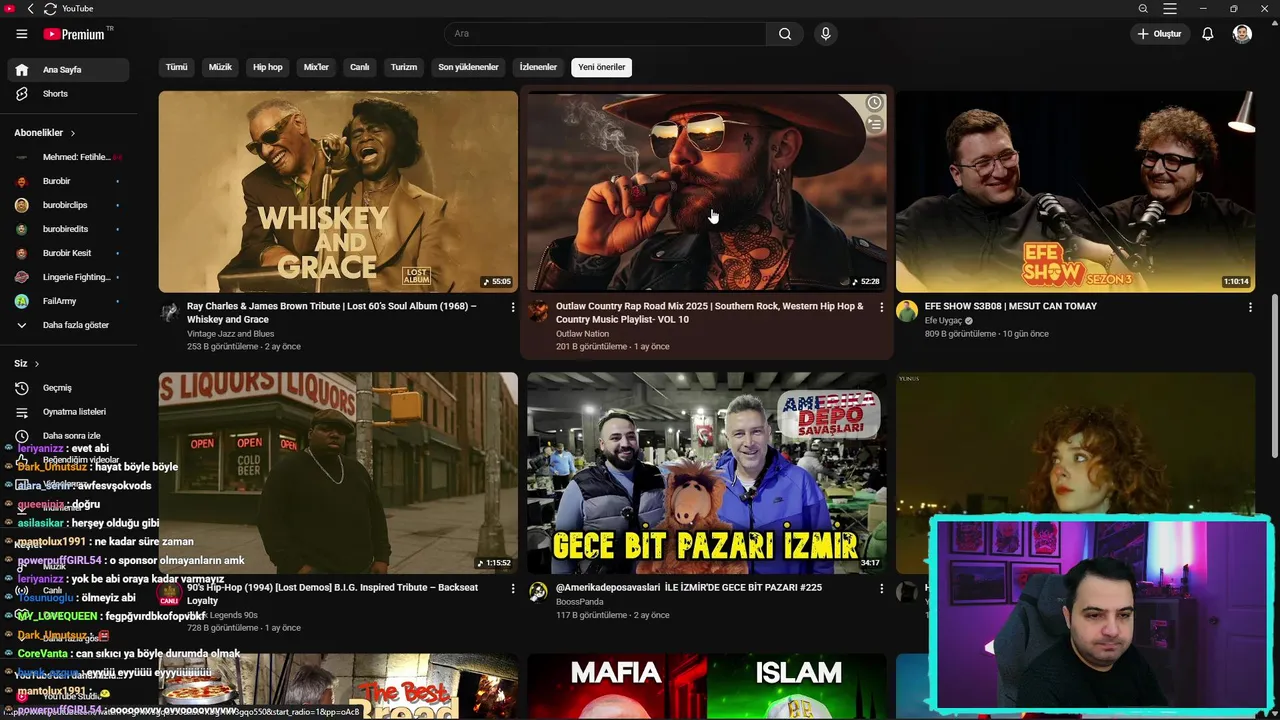1280x720 pixels.
Task: Select the Canlı filter chip
Action: (x=359, y=67)
